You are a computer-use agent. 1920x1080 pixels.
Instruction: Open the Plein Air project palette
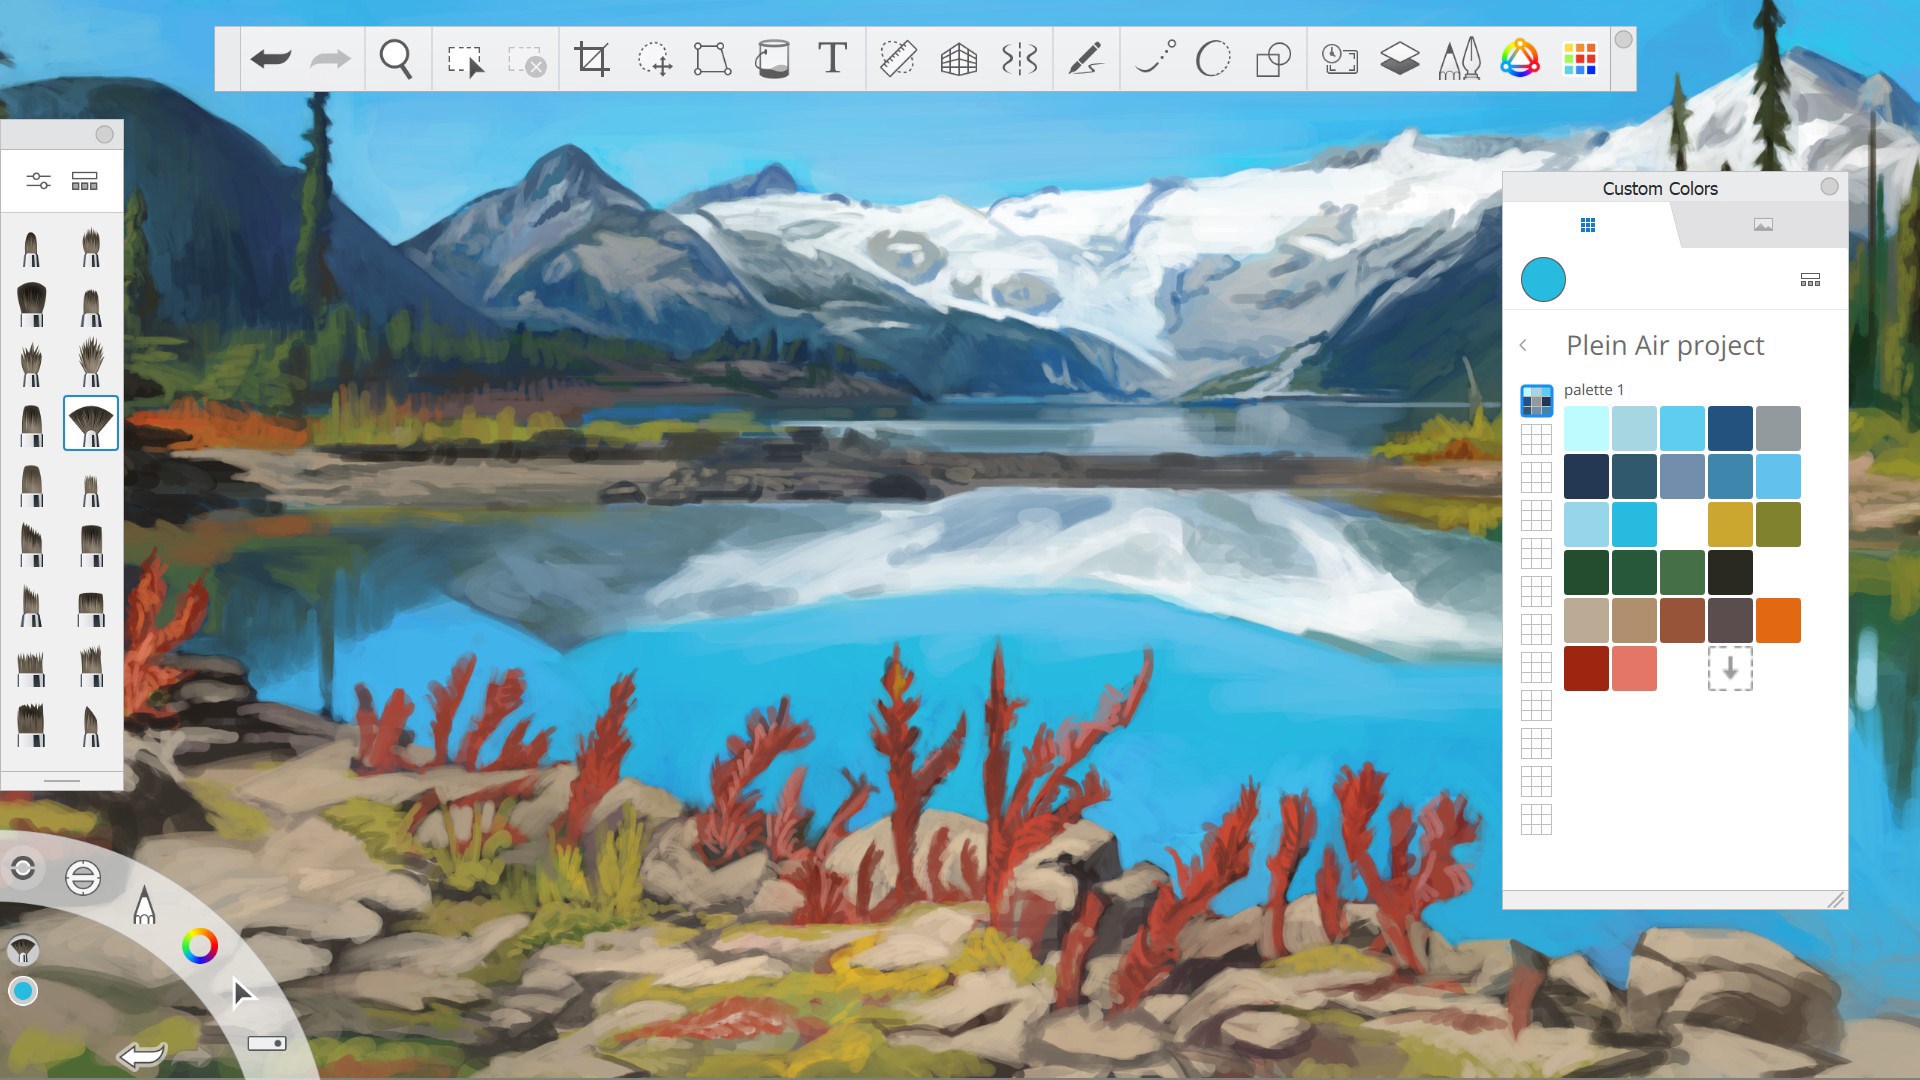pos(1663,344)
